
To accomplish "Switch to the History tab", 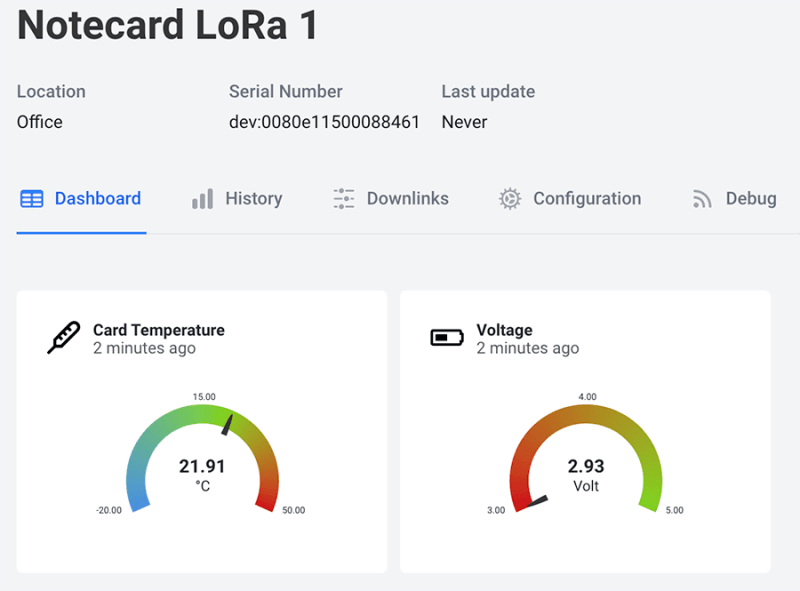I will tap(253, 199).
